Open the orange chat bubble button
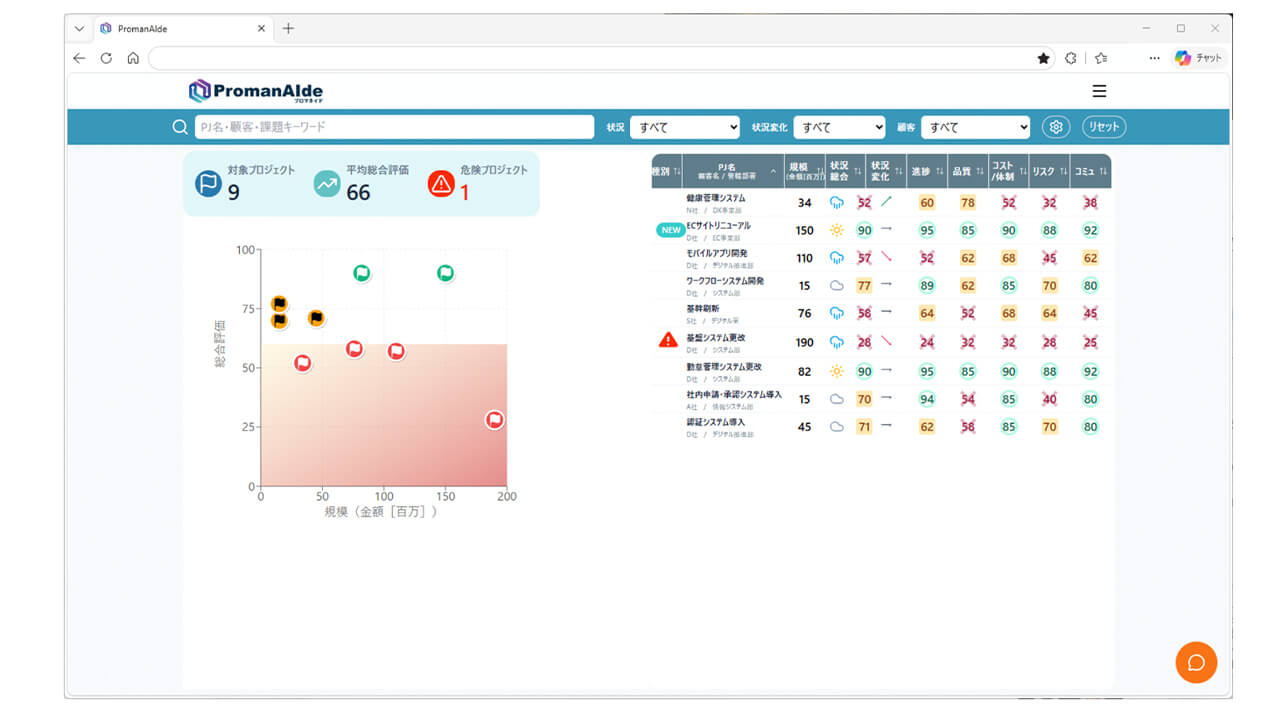 coord(1196,662)
